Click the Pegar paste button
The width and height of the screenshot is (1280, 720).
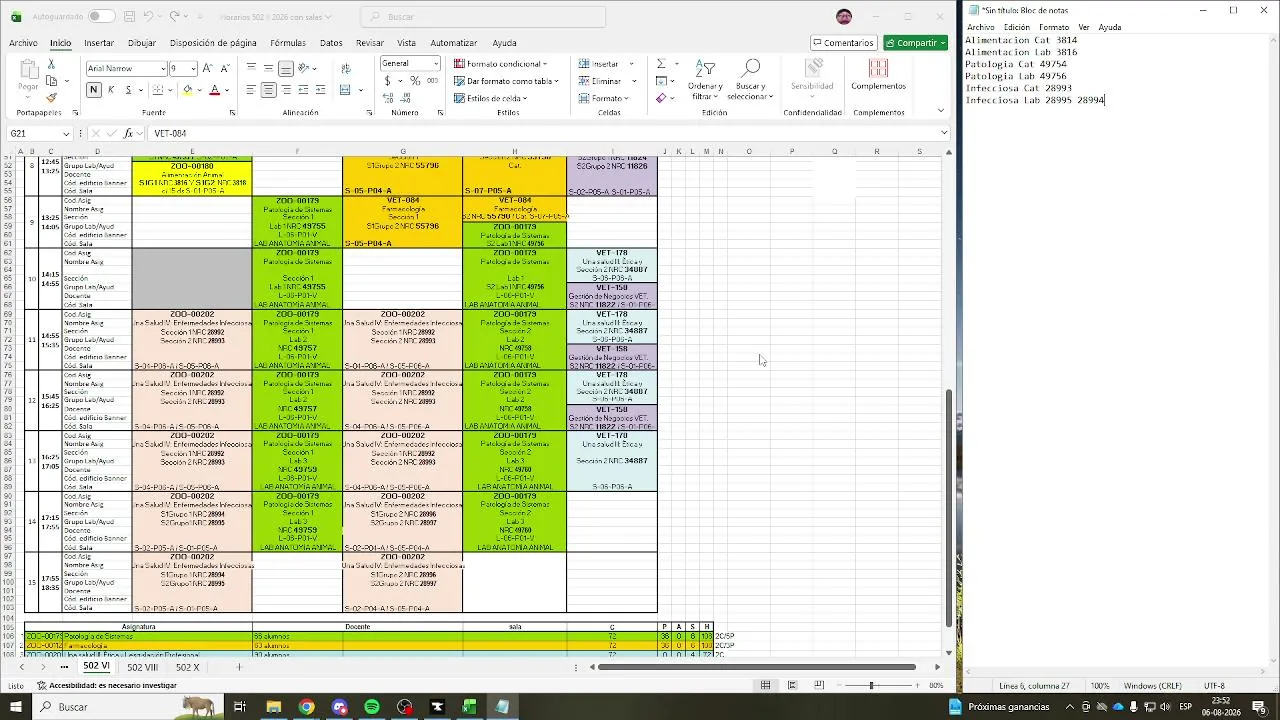28,77
